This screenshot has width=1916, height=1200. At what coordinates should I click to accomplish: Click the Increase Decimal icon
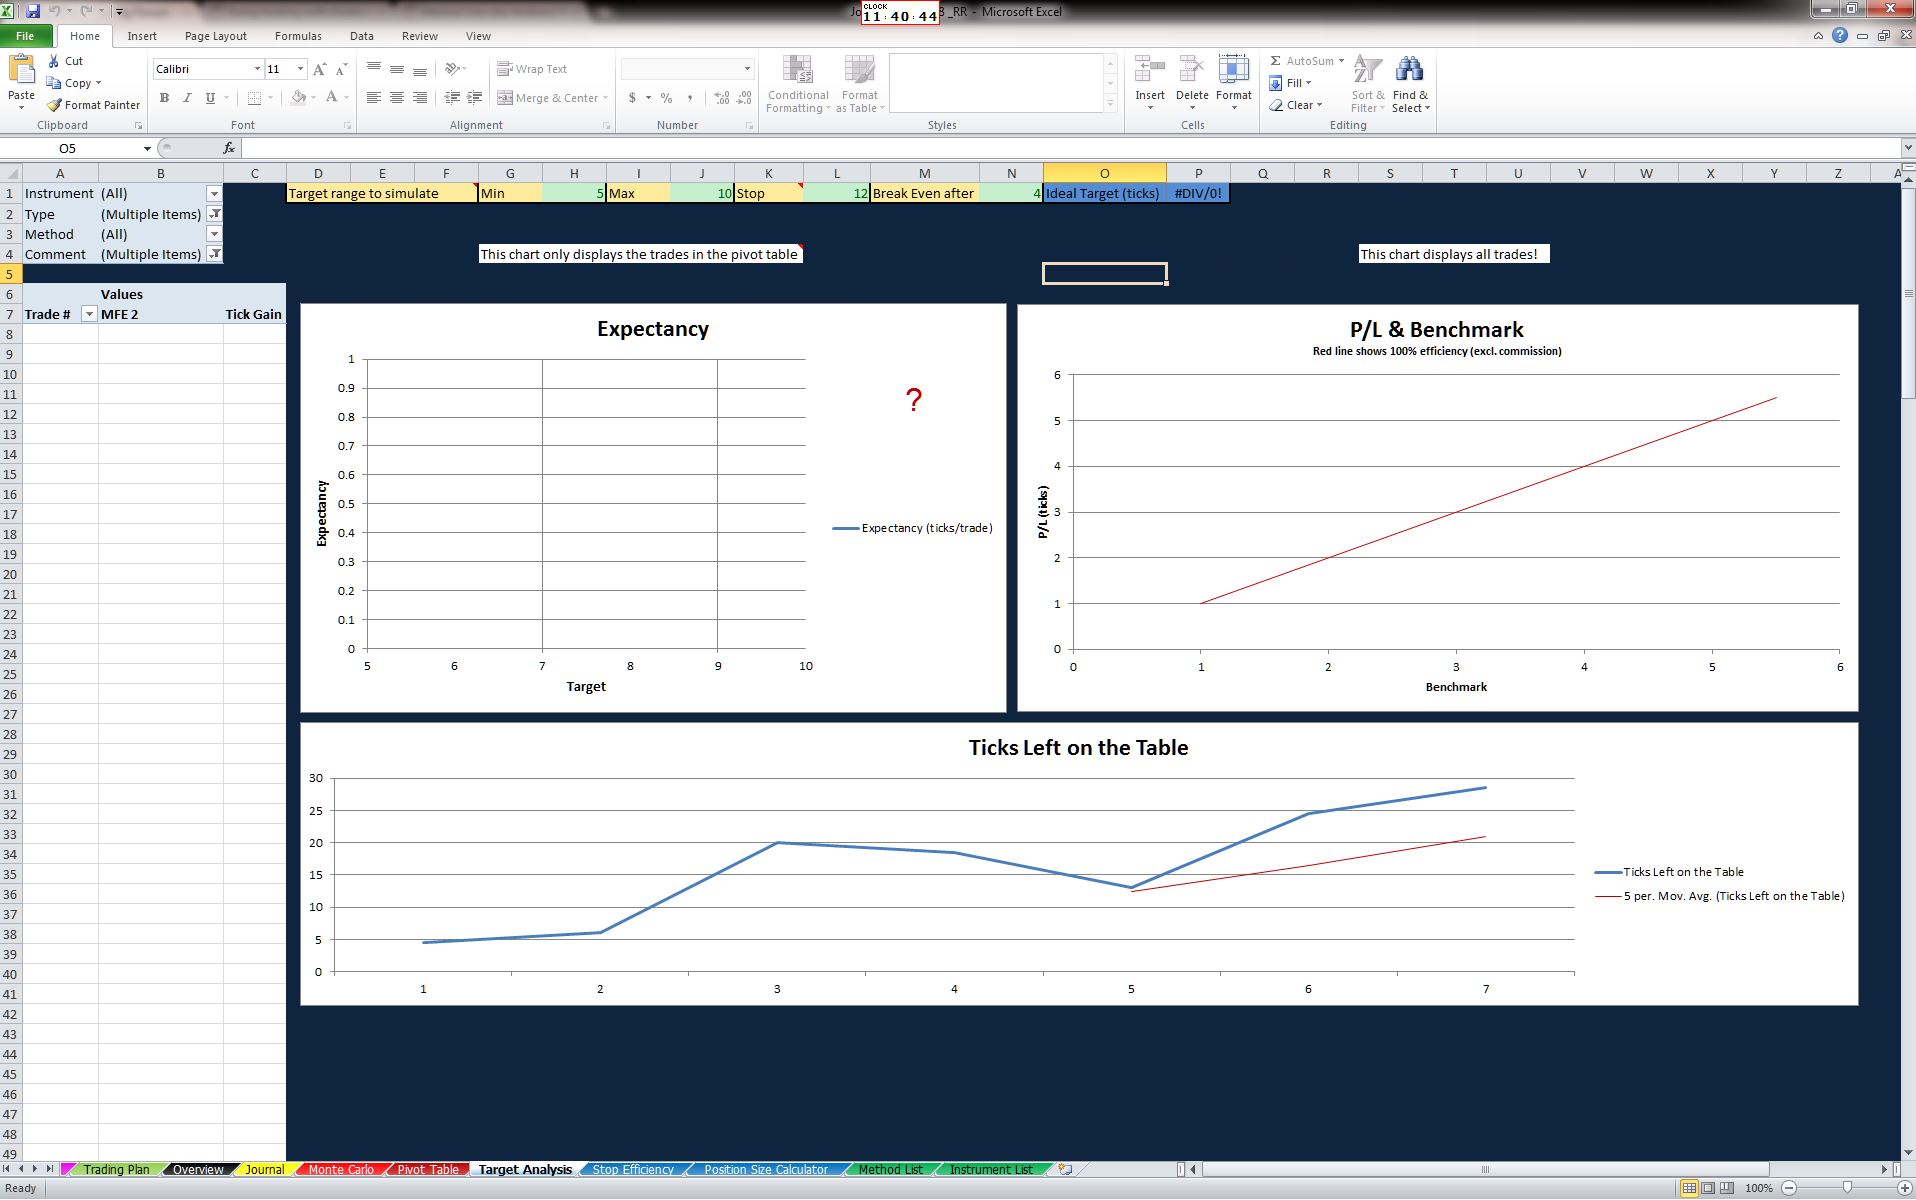point(722,98)
